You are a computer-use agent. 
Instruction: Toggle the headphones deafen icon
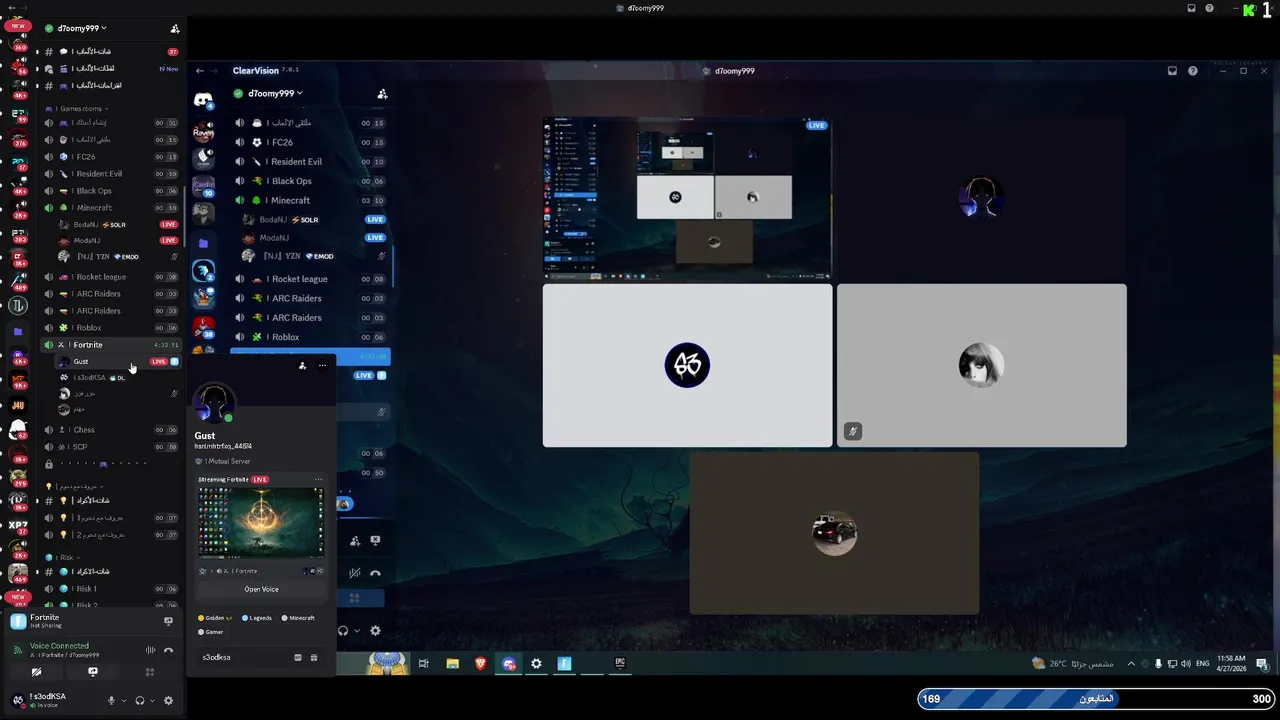pos(140,701)
